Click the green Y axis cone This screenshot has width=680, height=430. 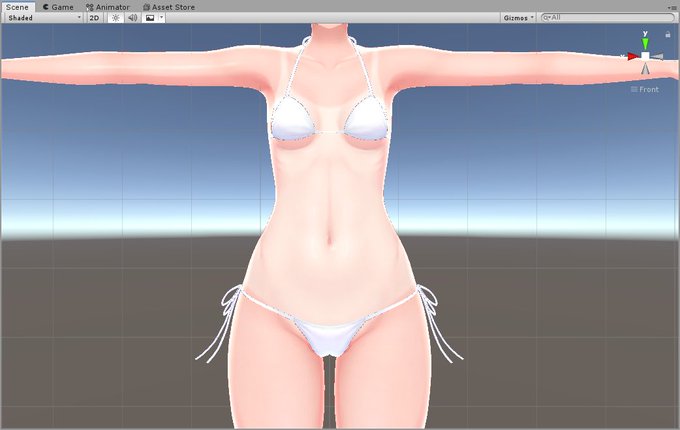(x=645, y=44)
